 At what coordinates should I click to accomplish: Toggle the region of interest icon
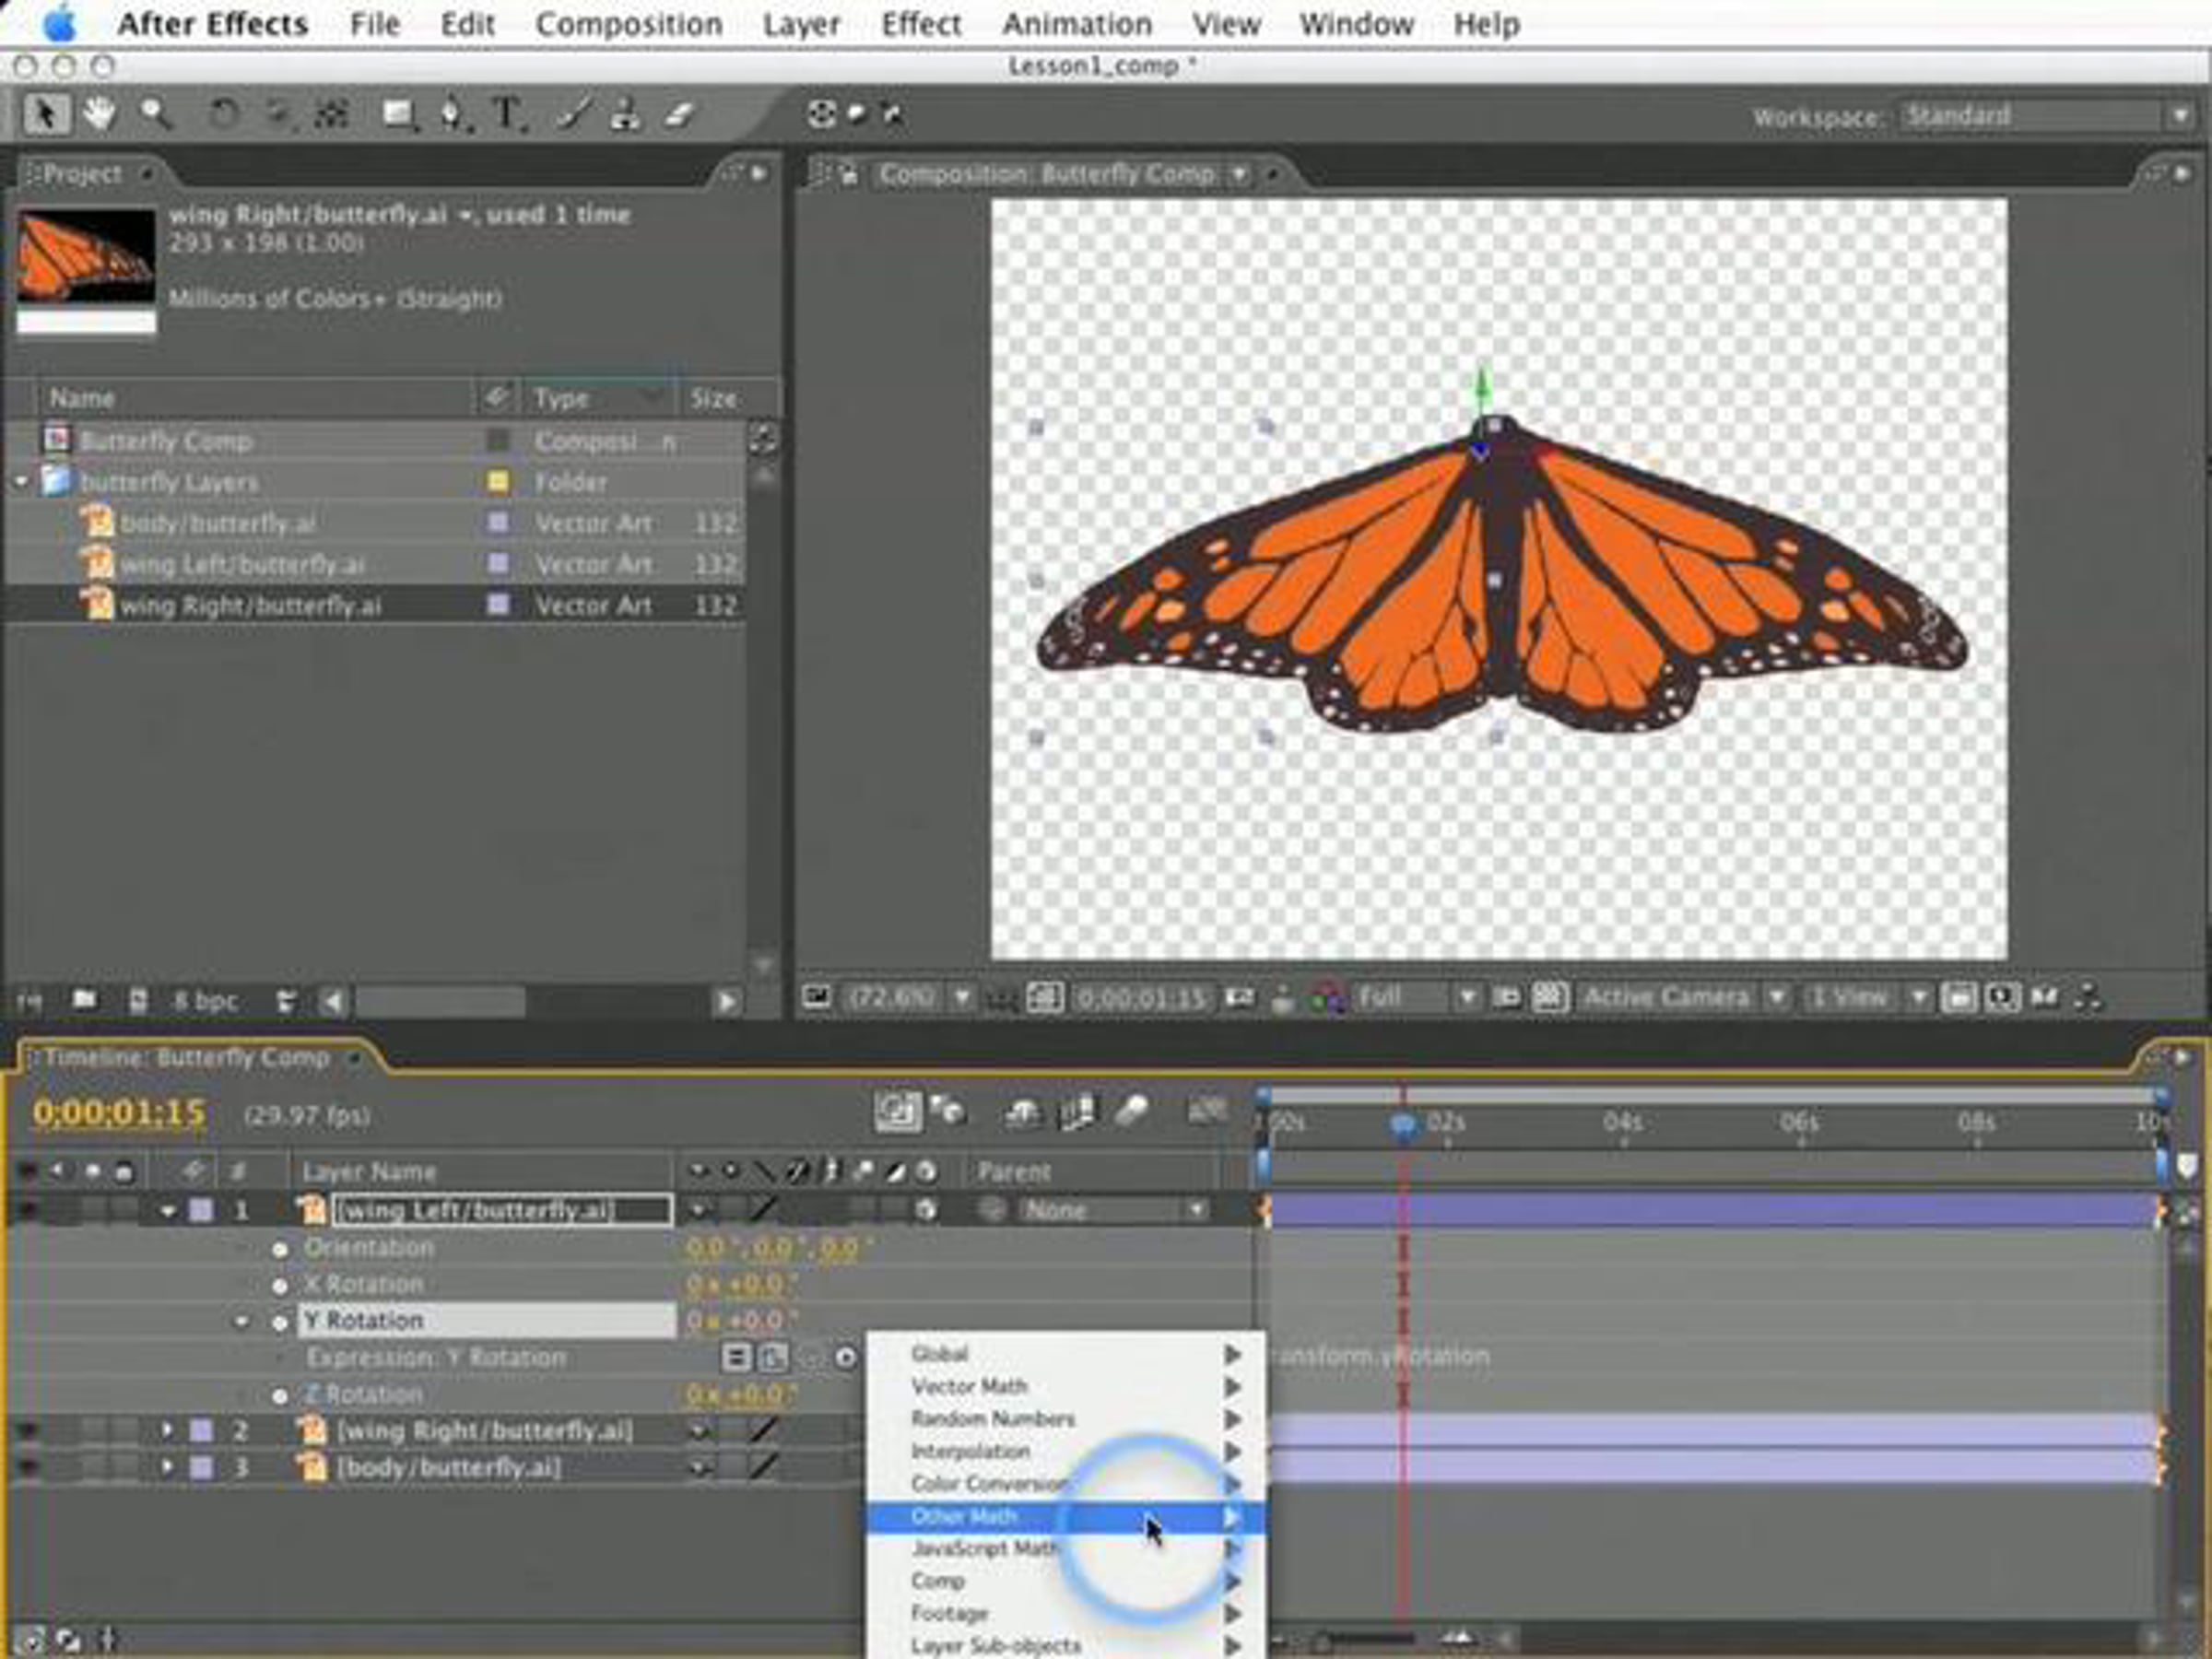(x=1506, y=997)
